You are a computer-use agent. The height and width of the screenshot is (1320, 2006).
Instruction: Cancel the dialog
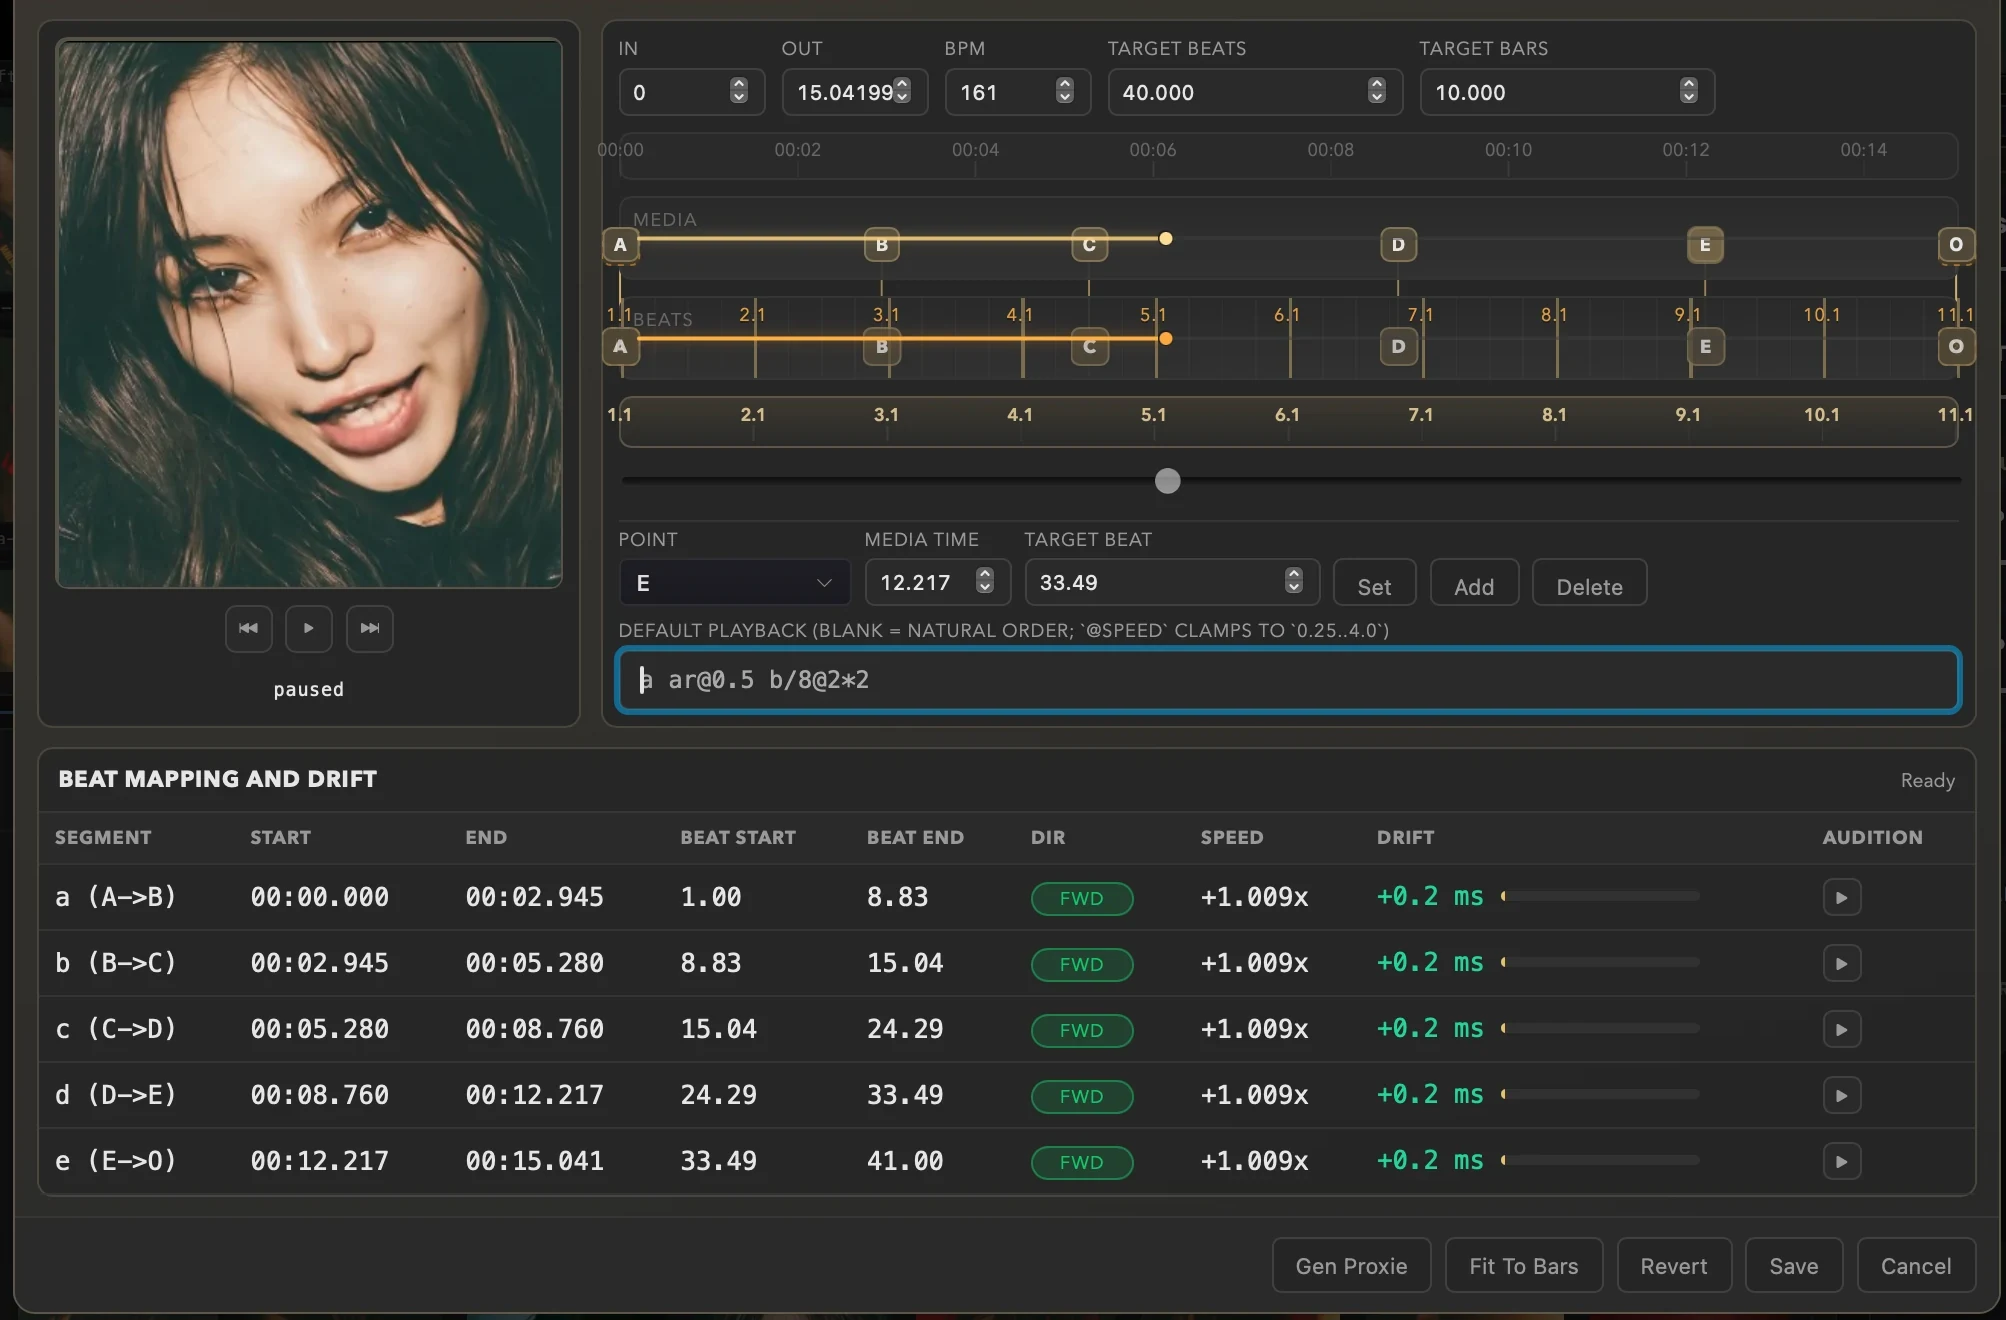click(1916, 1266)
